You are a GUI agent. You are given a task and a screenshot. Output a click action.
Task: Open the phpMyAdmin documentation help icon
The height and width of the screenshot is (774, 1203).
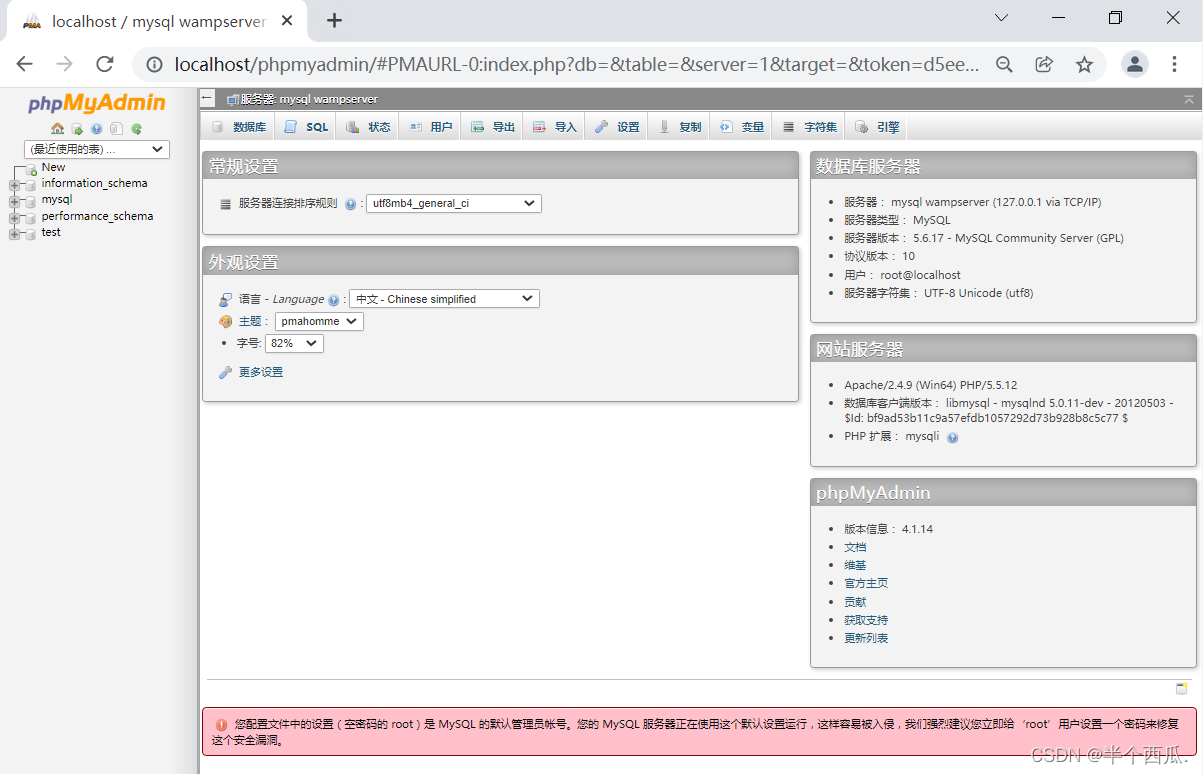97,129
